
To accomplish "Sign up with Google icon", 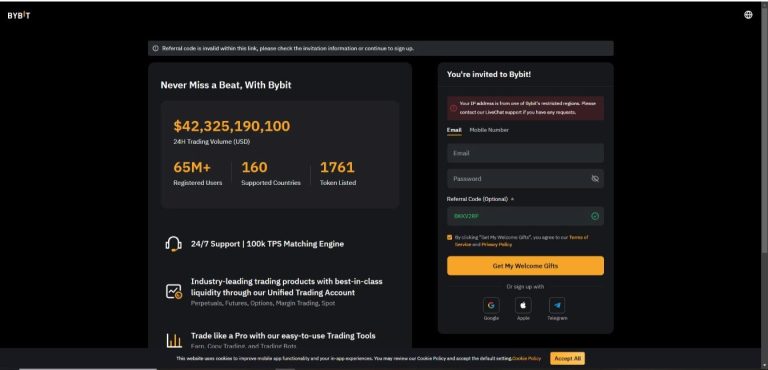I will pyautogui.click(x=491, y=305).
